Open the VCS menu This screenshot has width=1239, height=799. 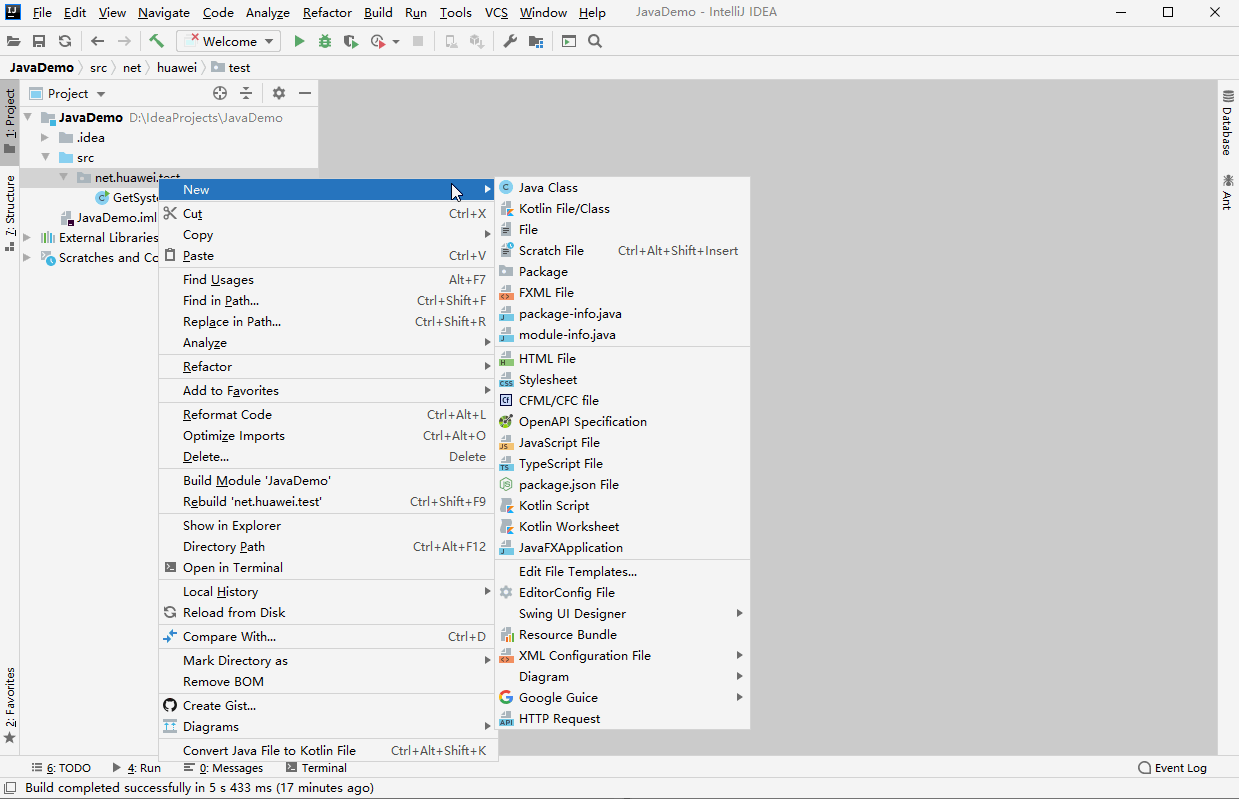496,13
